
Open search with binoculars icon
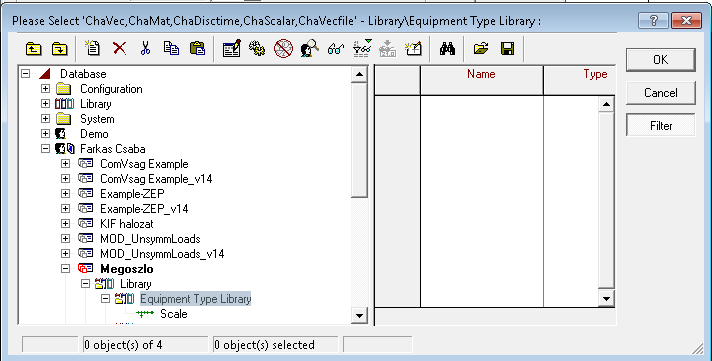coord(447,48)
